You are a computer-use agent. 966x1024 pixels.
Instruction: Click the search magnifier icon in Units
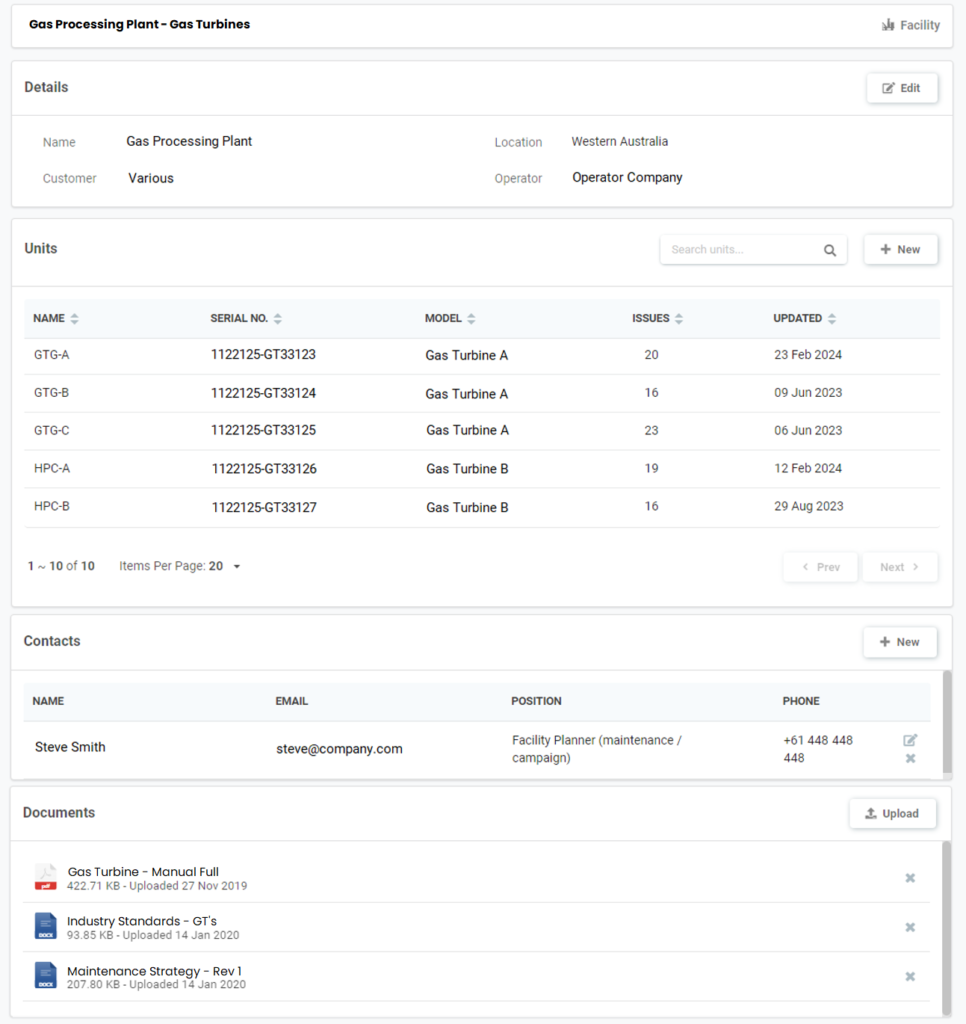pos(829,250)
